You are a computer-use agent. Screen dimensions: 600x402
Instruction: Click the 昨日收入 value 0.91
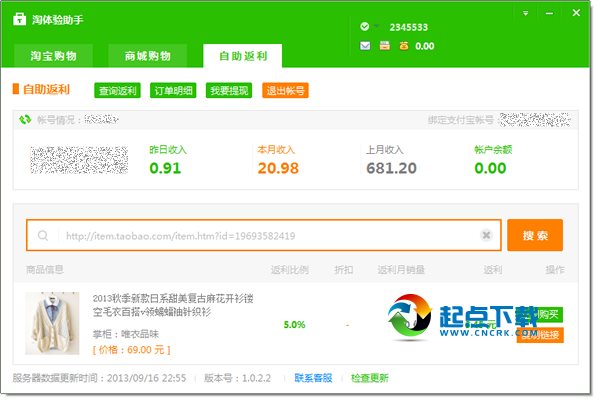coord(165,168)
